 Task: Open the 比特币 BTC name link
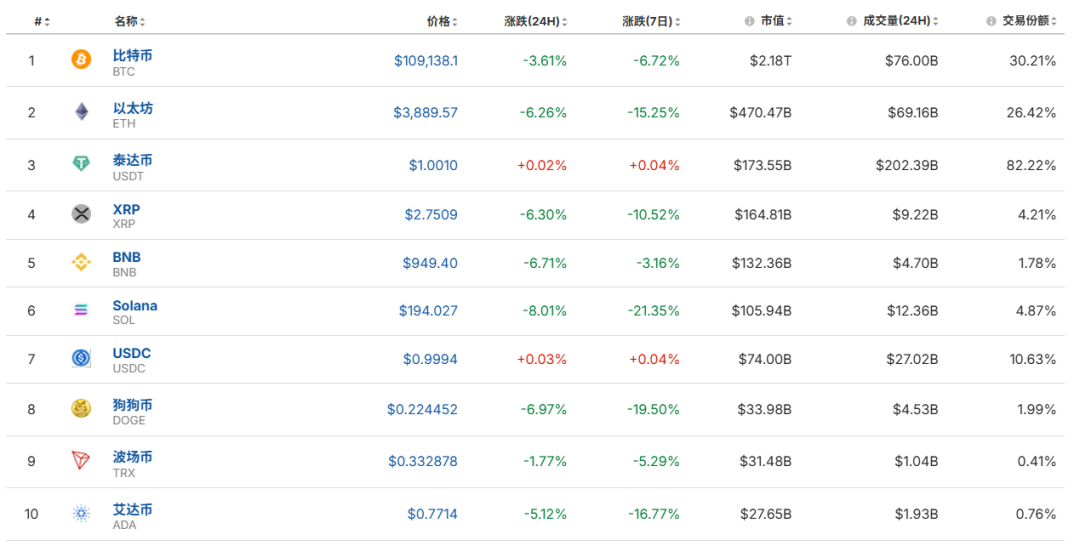pos(132,56)
